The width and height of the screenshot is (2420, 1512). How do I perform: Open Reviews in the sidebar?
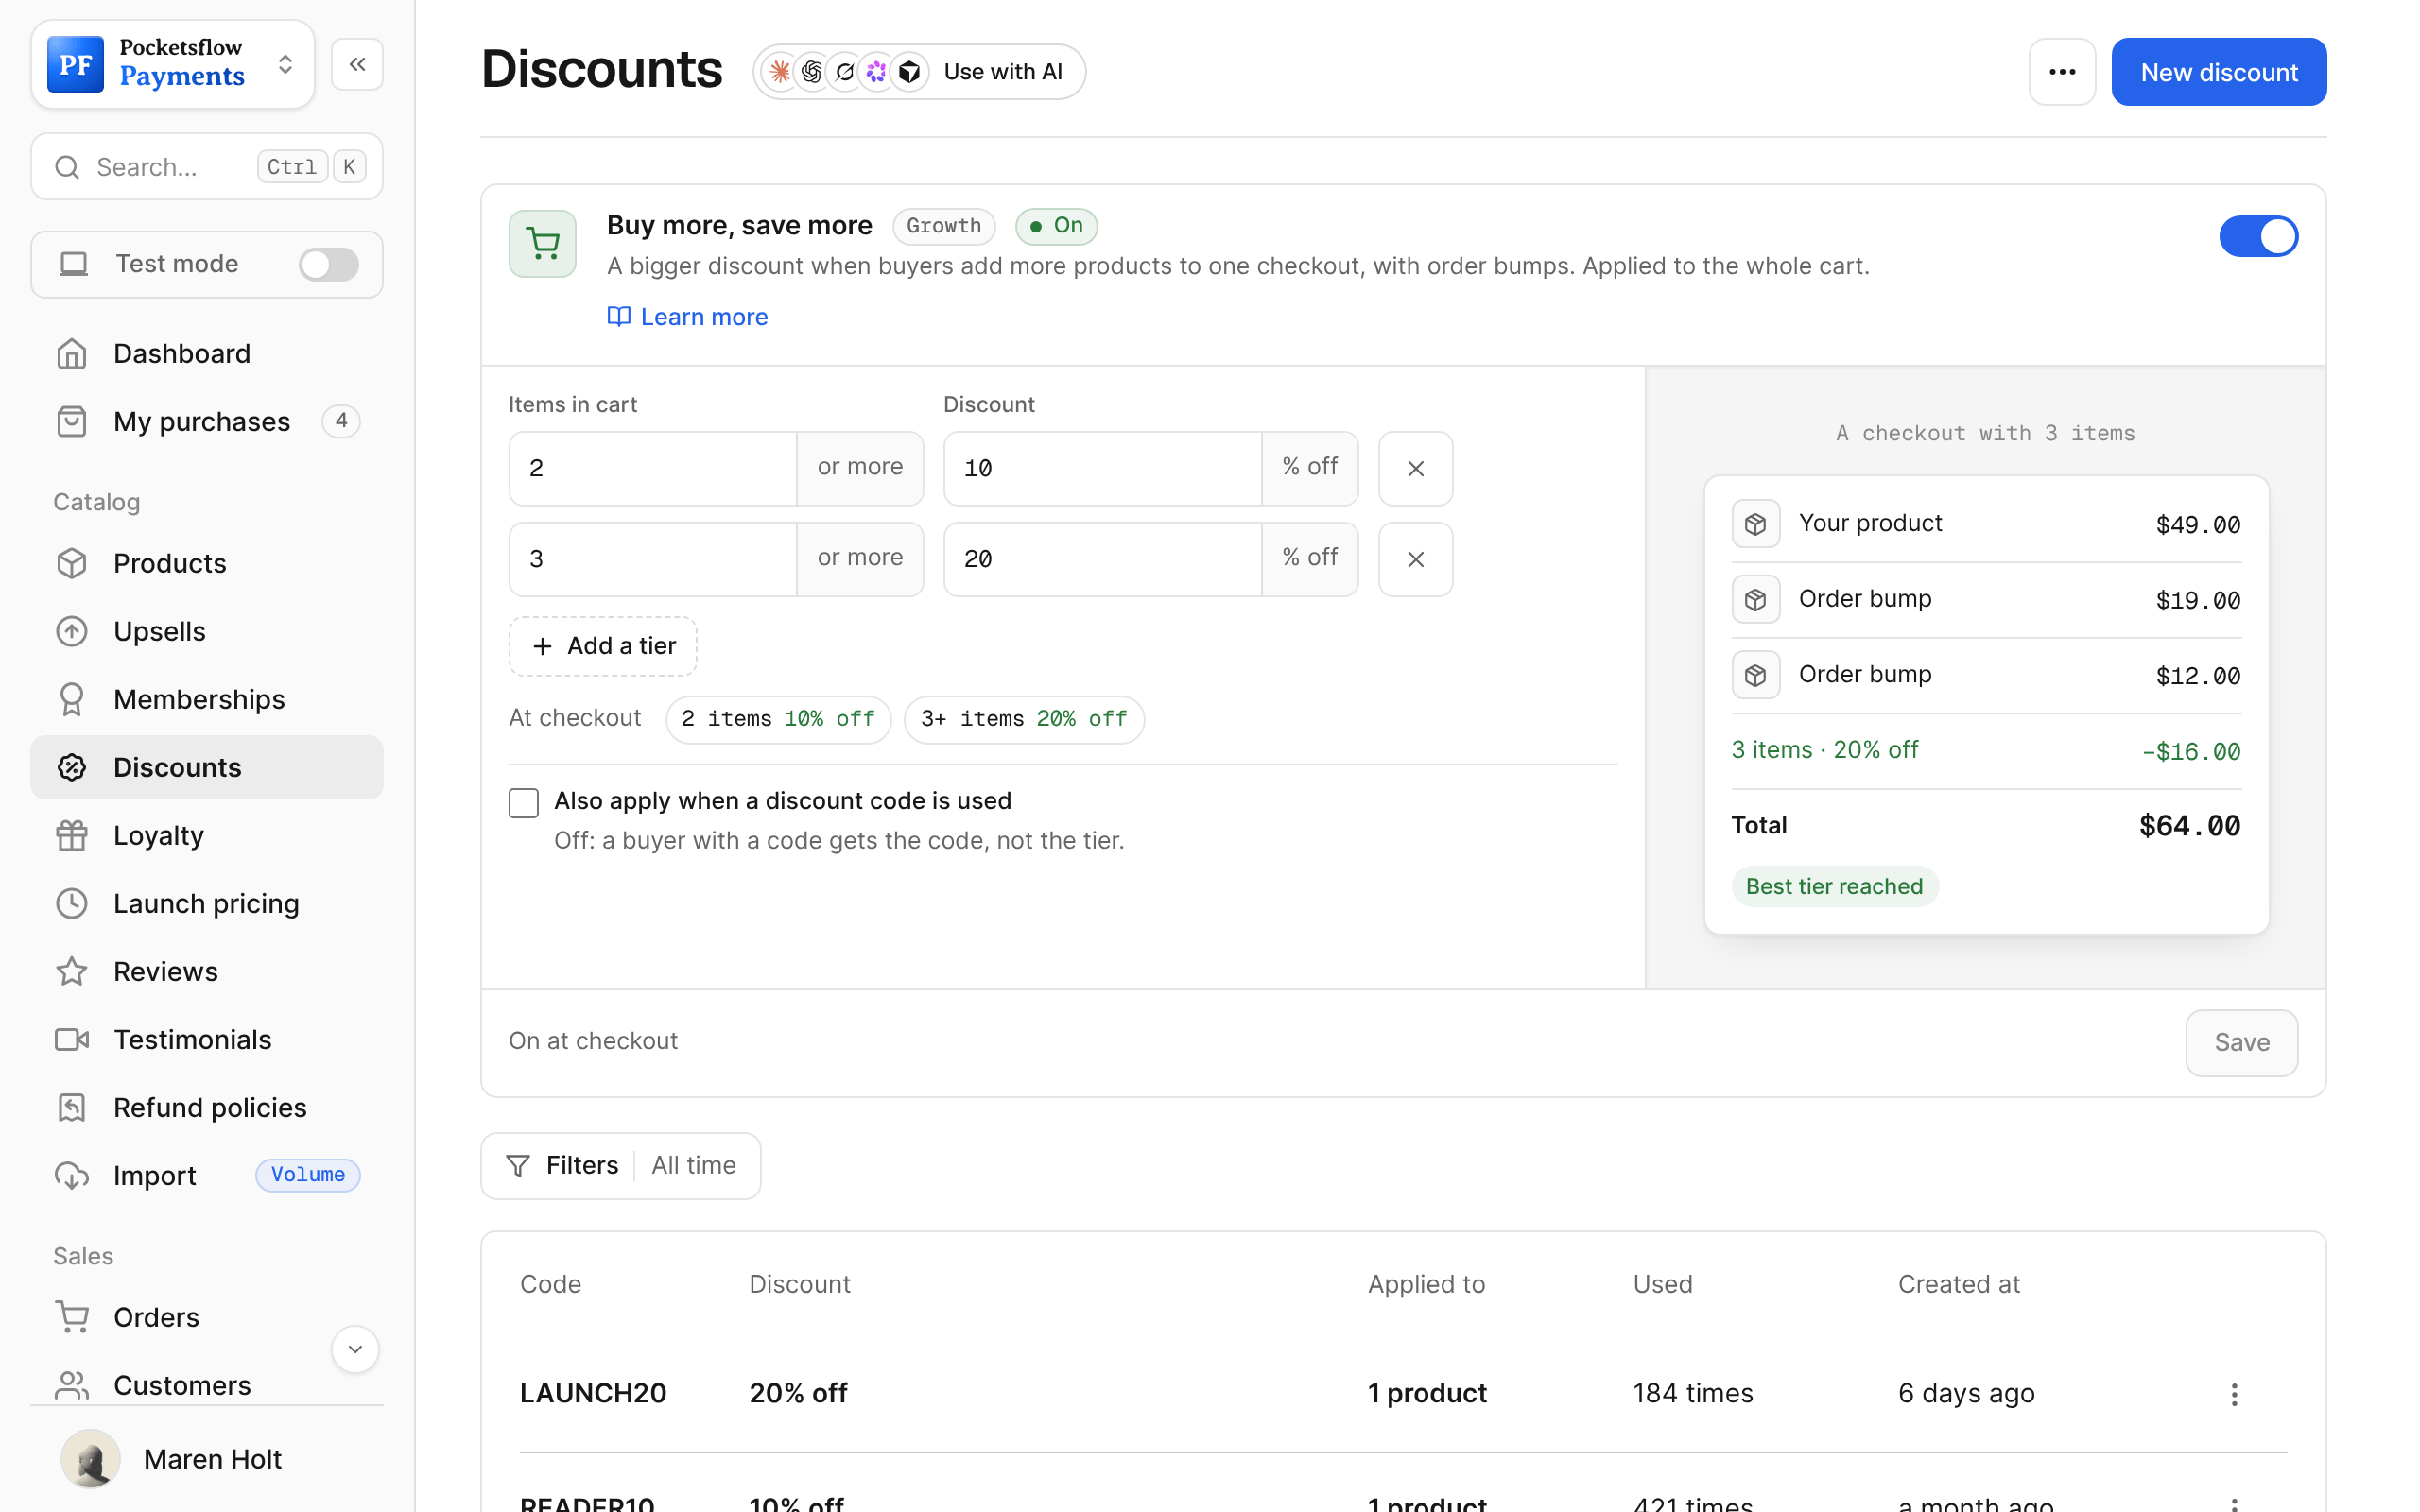(207, 971)
